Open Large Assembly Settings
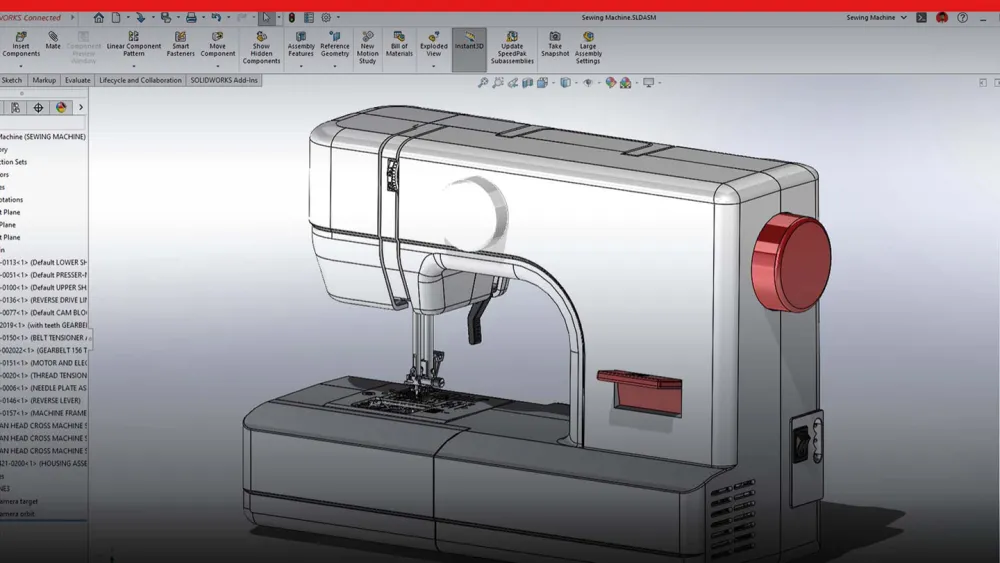The width and height of the screenshot is (1000, 563). pyautogui.click(x=588, y=48)
